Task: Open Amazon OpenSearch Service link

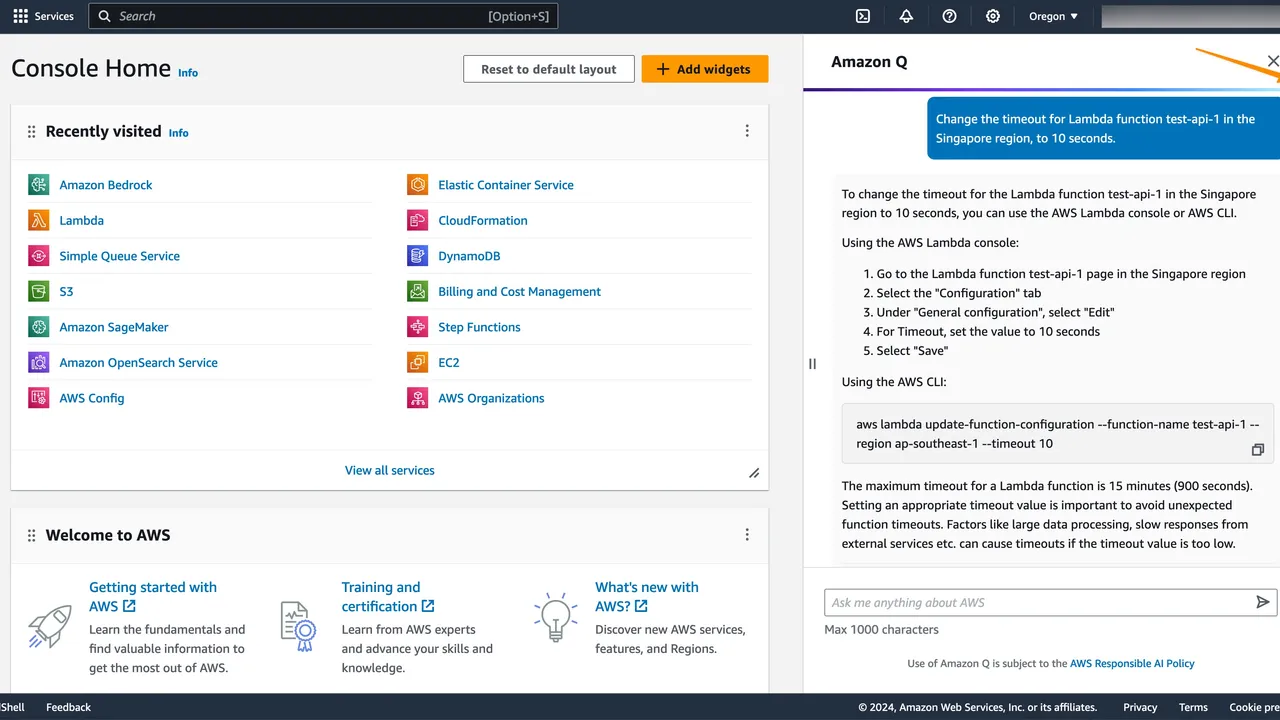Action: tap(139, 362)
